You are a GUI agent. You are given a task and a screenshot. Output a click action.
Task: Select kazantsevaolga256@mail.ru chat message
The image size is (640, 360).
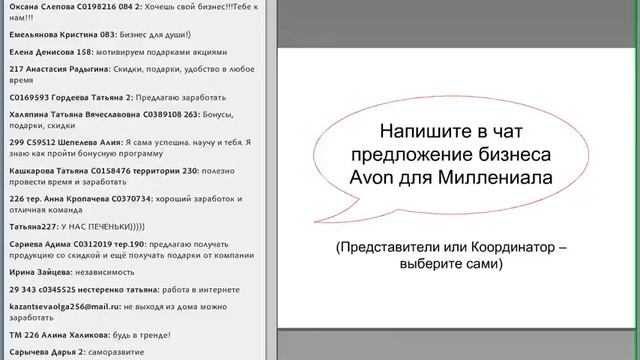(x=118, y=312)
